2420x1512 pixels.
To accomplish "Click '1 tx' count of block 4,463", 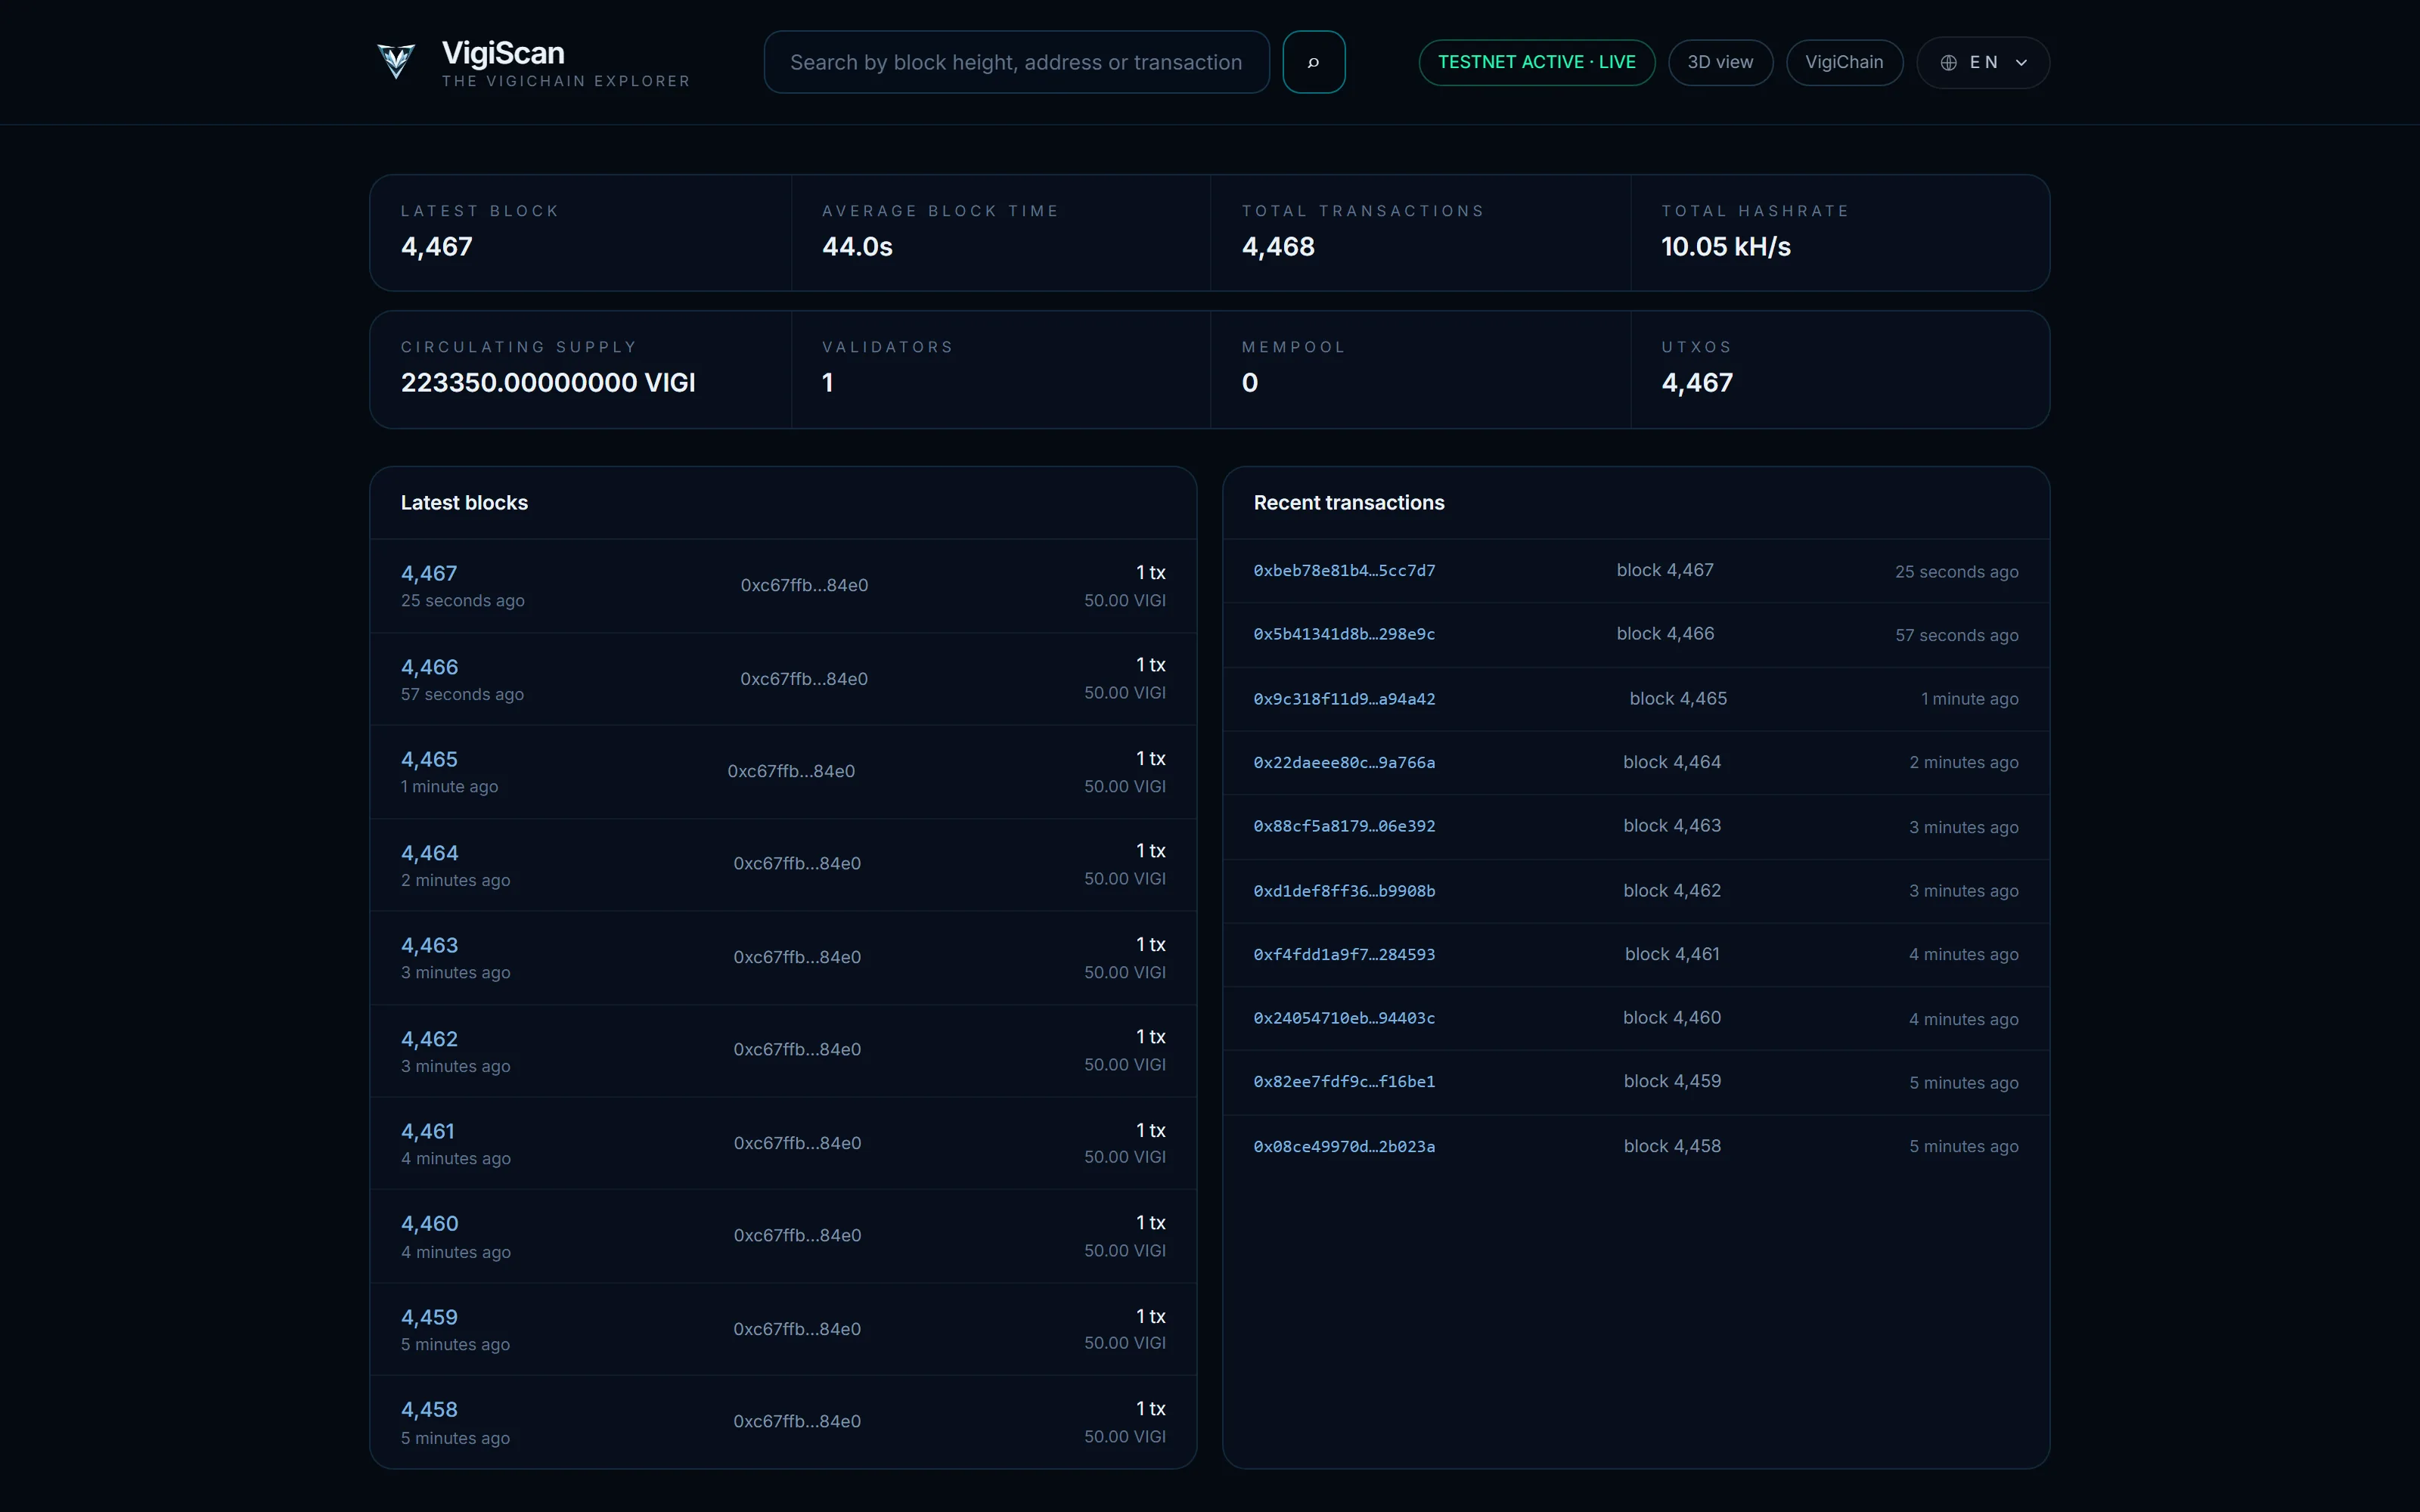I will [x=1150, y=945].
